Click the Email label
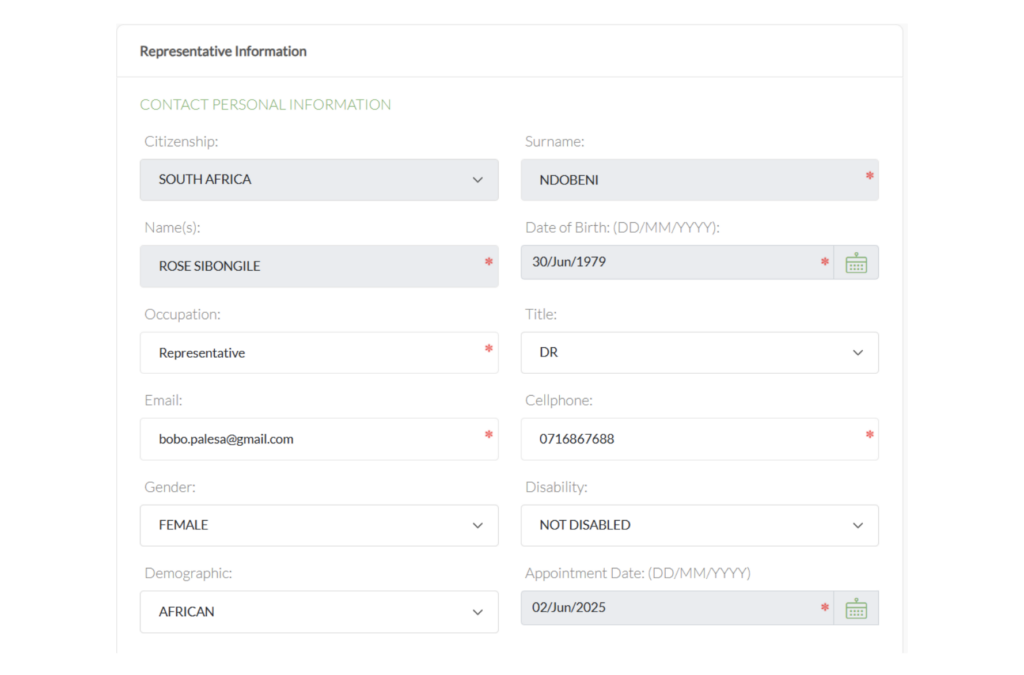 point(163,401)
